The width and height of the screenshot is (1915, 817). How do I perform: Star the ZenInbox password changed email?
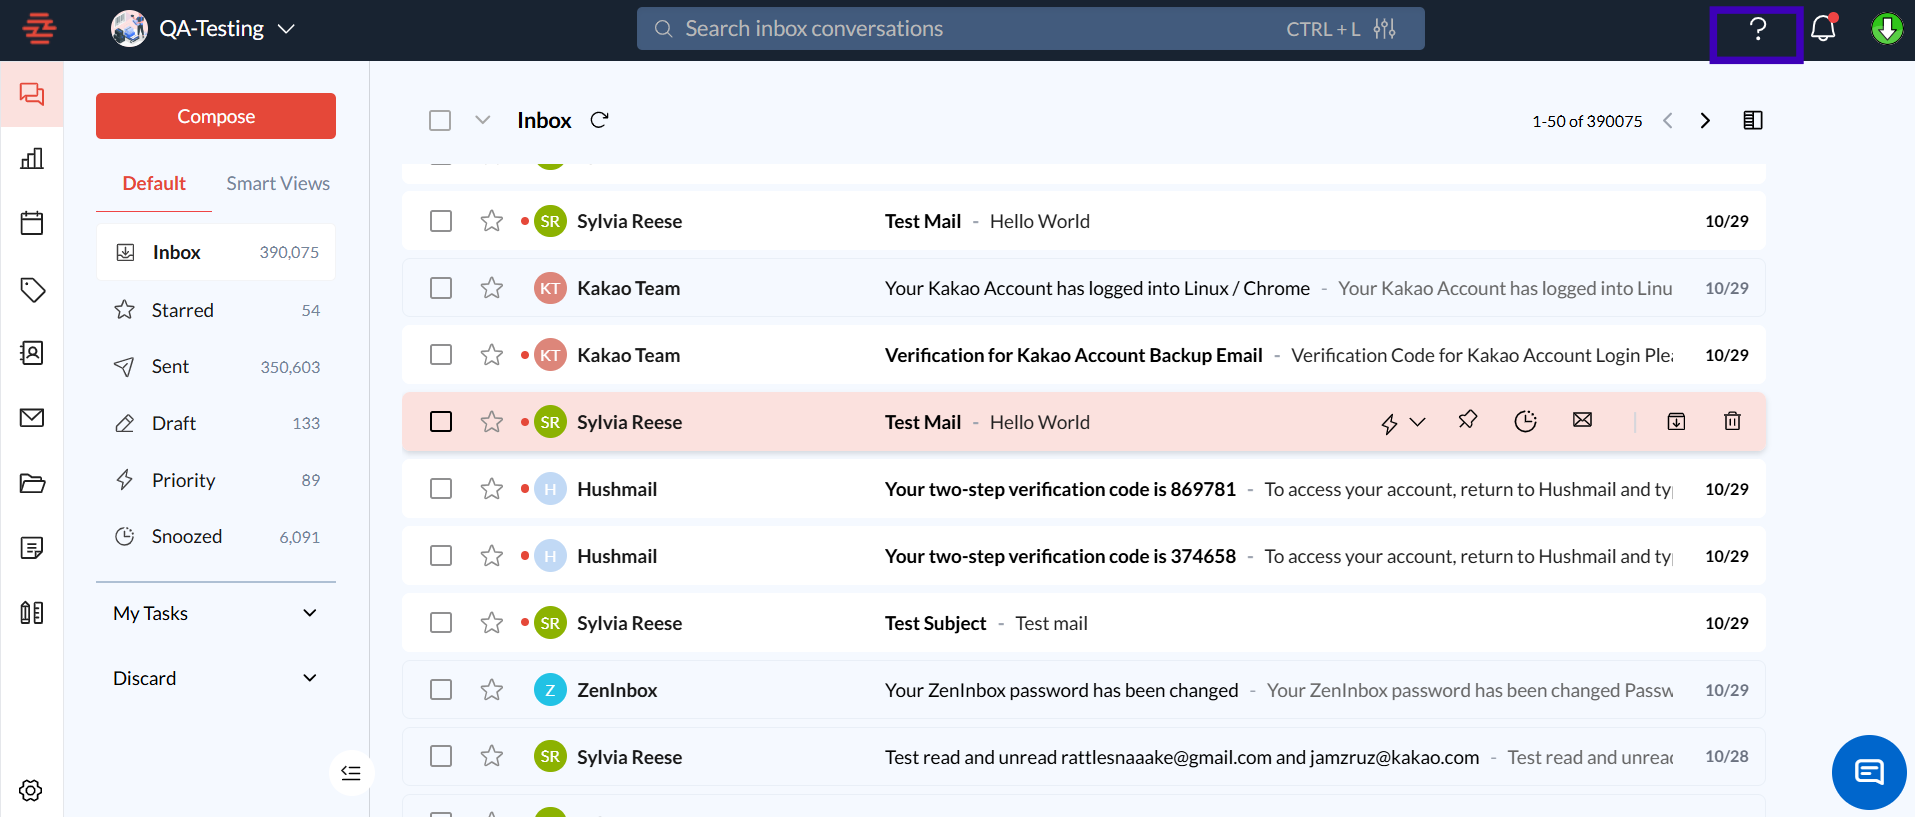coord(491,690)
